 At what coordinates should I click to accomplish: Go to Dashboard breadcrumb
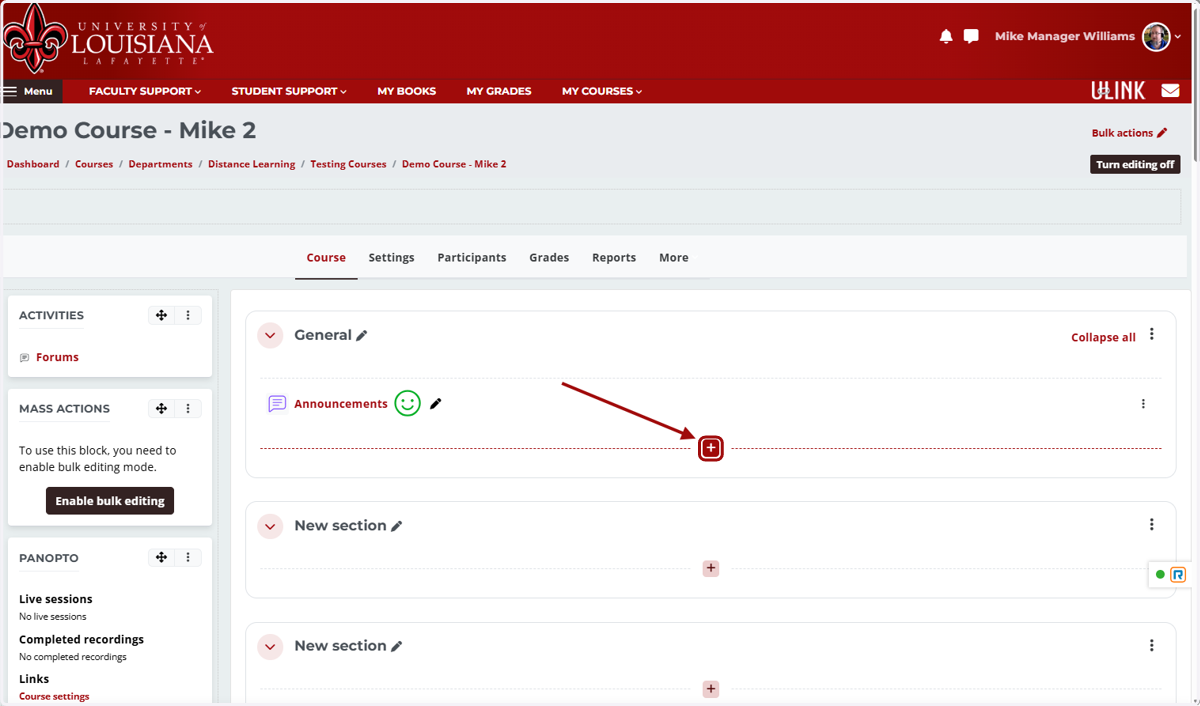pos(33,164)
